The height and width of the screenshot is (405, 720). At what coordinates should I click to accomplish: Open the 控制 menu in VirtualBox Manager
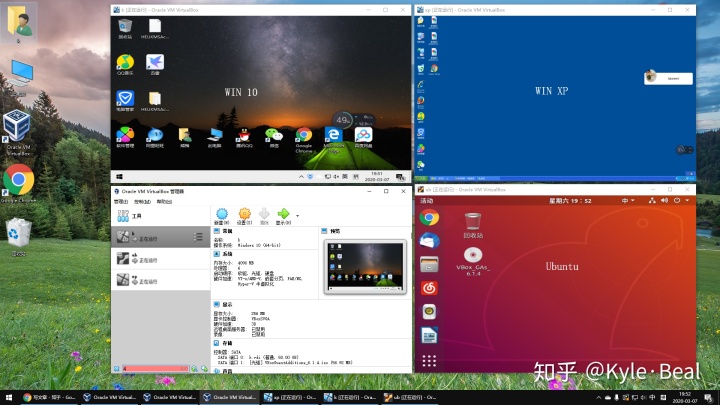(x=142, y=202)
